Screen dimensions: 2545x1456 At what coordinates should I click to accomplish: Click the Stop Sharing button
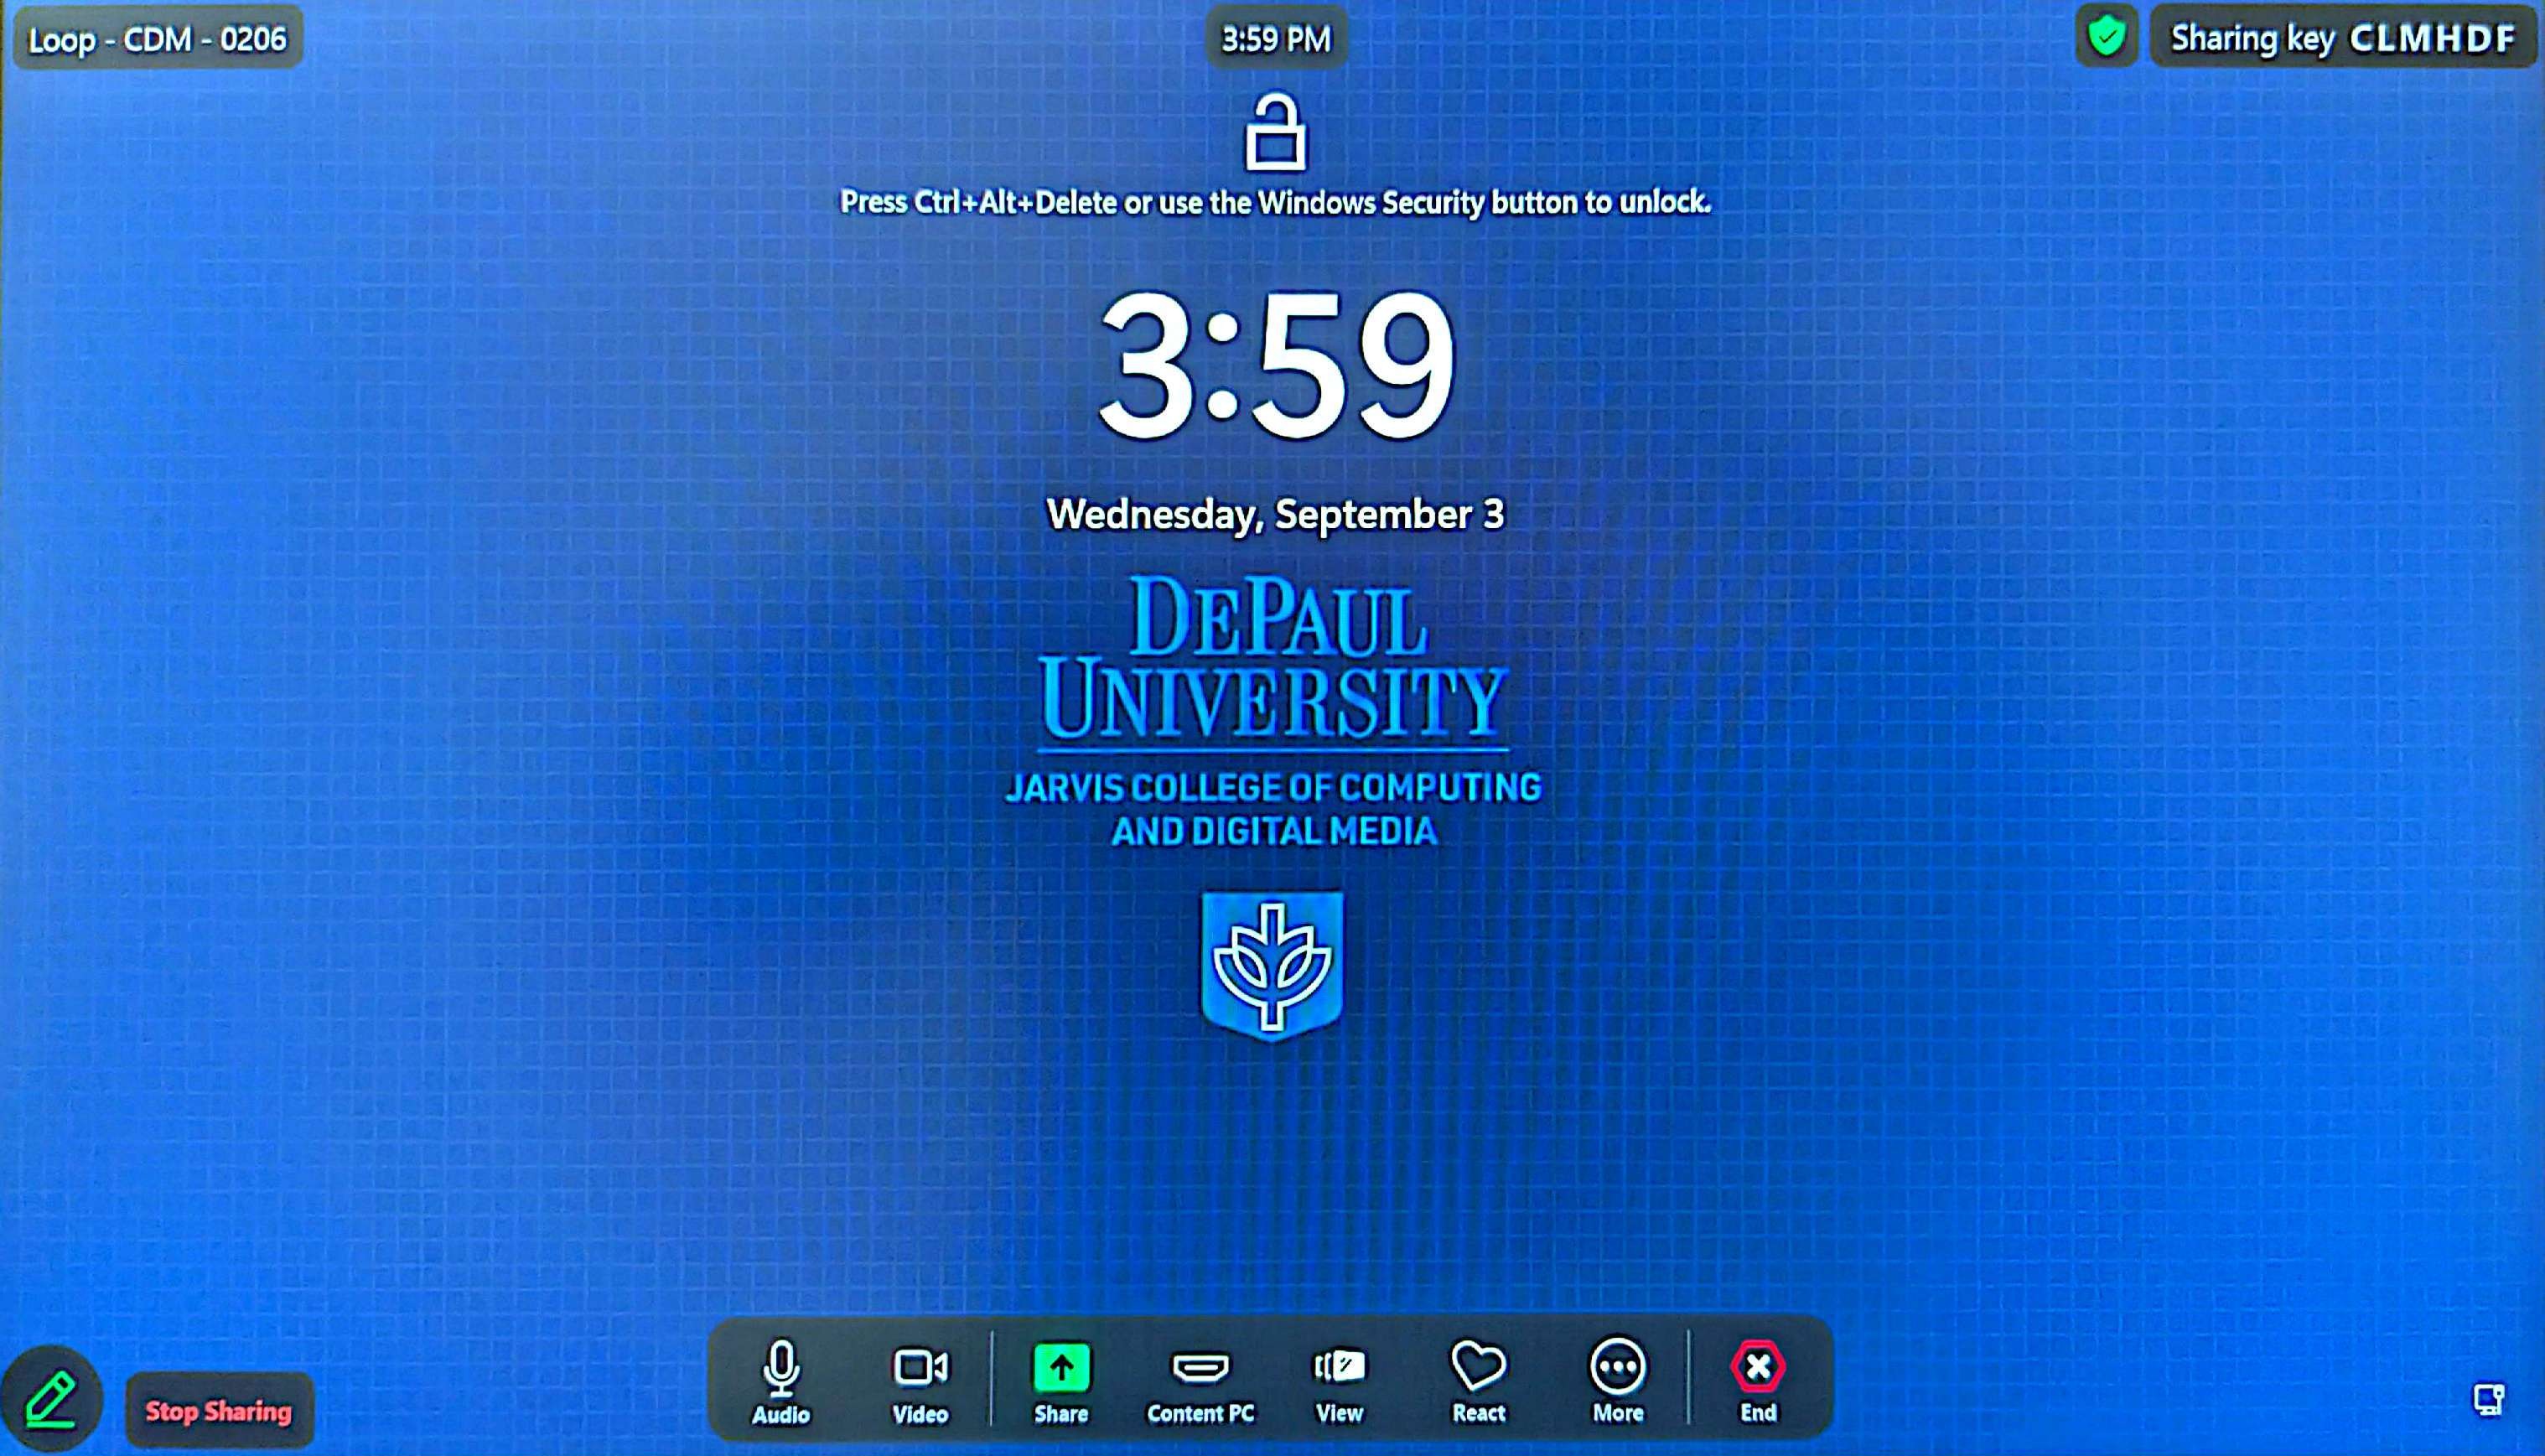(219, 1411)
